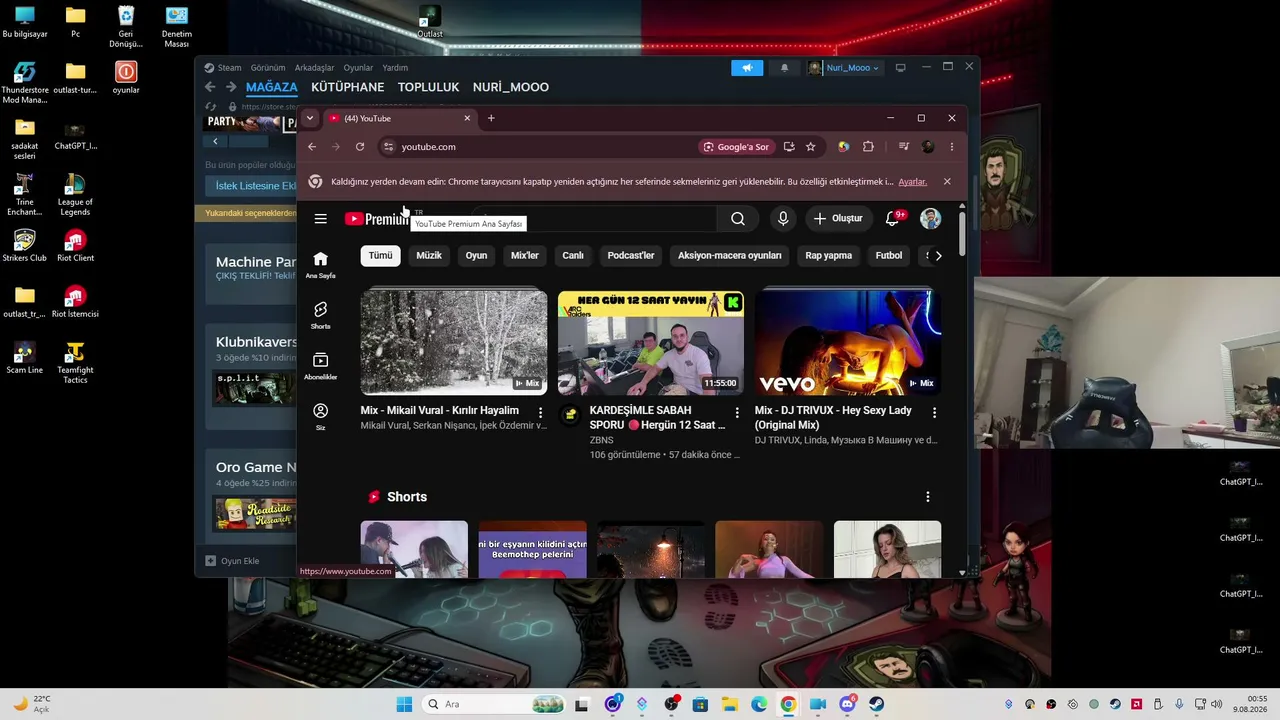Image resolution: width=1280 pixels, height=720 pixels.
Task: Go back in the Steam window
Action: coord(210,87)
